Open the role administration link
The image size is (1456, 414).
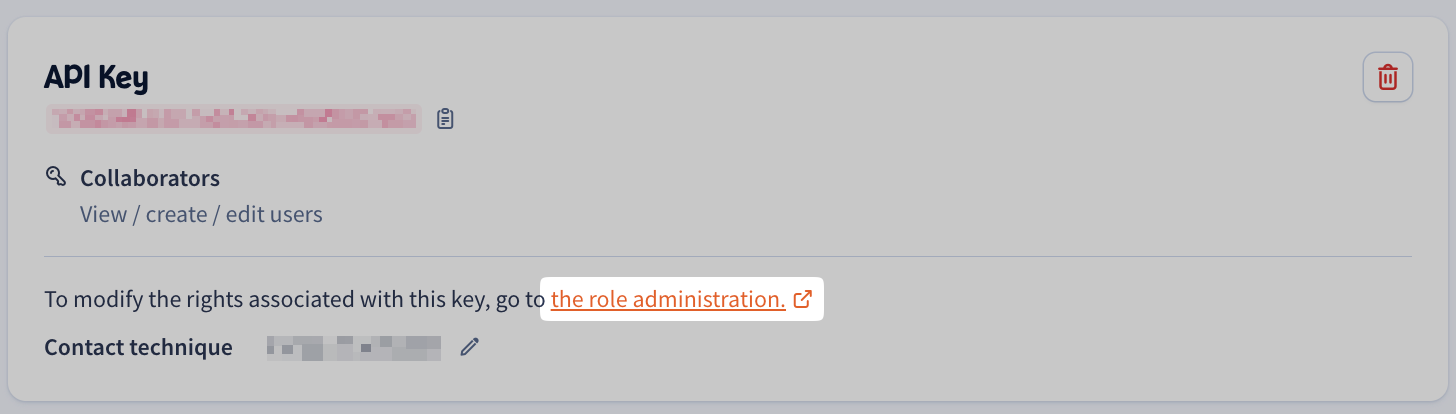coord(667,299)
